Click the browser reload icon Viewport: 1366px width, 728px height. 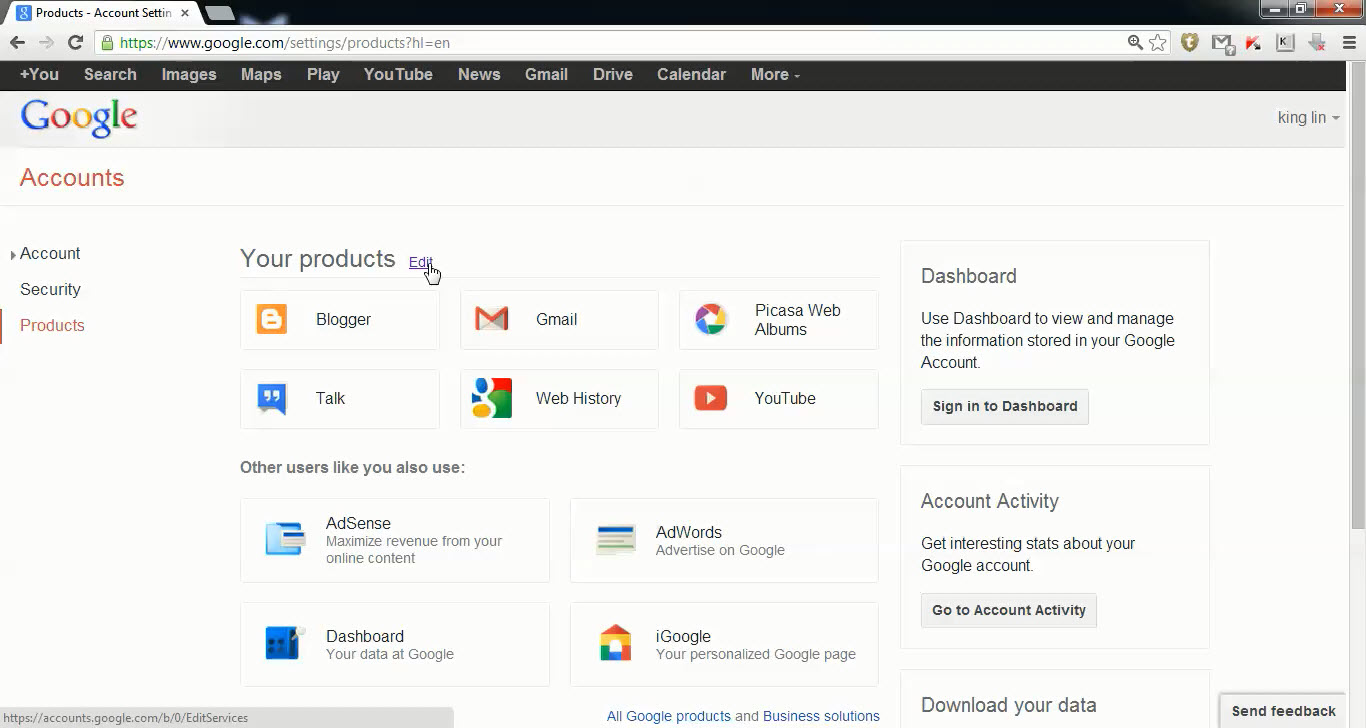75,42
